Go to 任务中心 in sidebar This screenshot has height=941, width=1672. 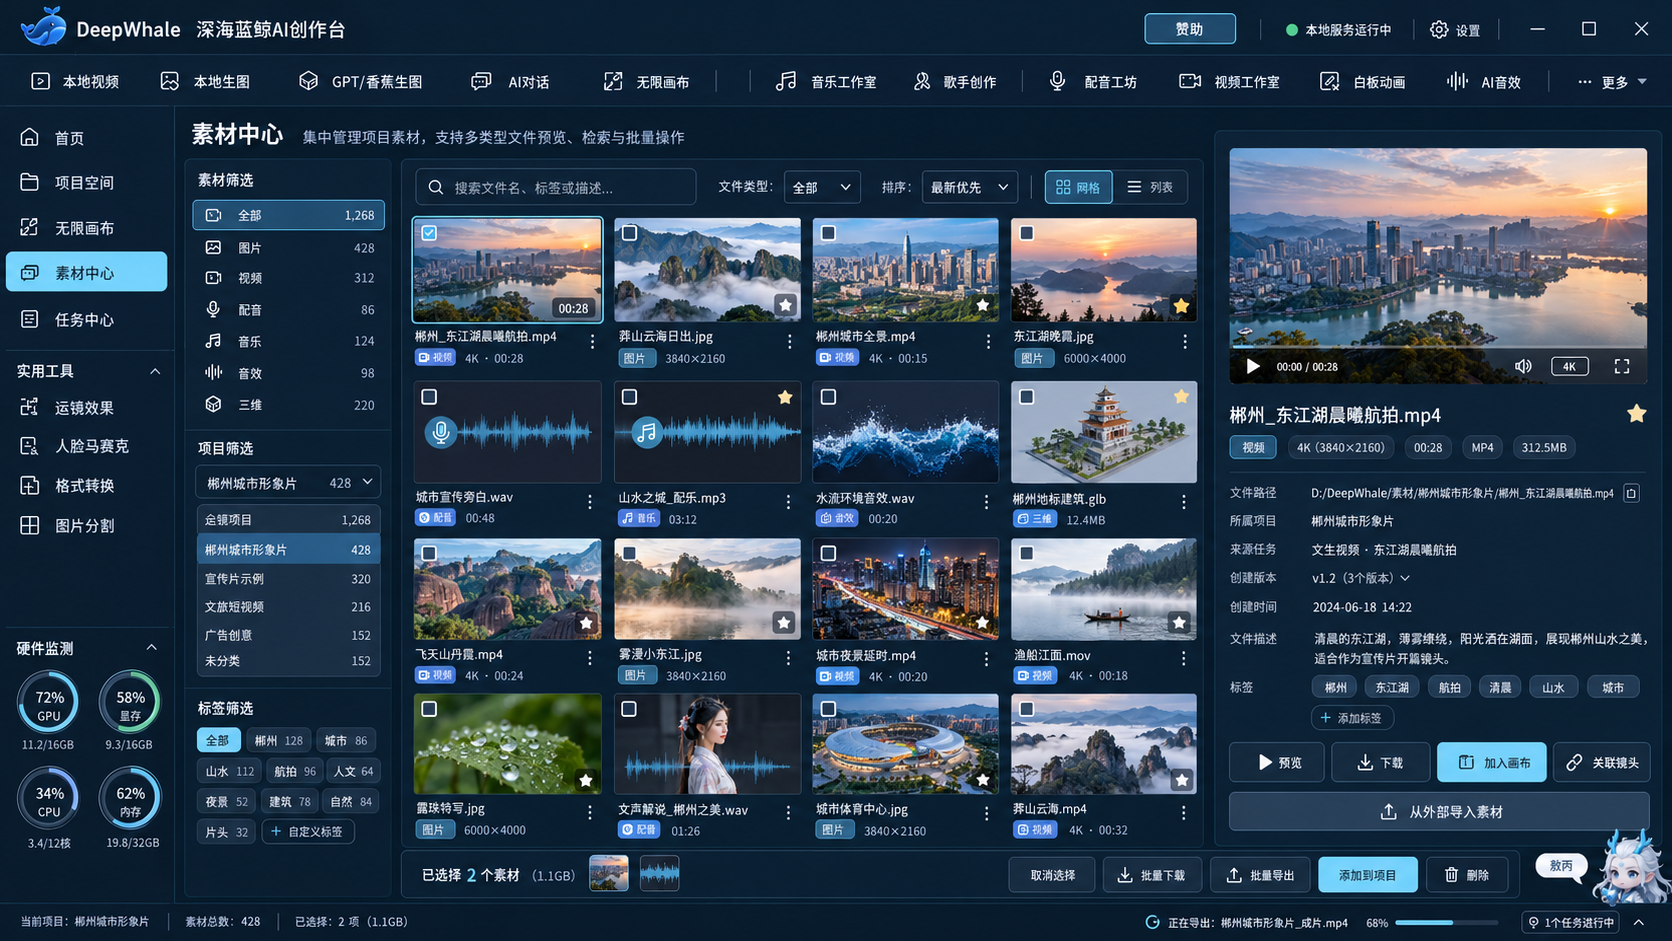point(86,319)
